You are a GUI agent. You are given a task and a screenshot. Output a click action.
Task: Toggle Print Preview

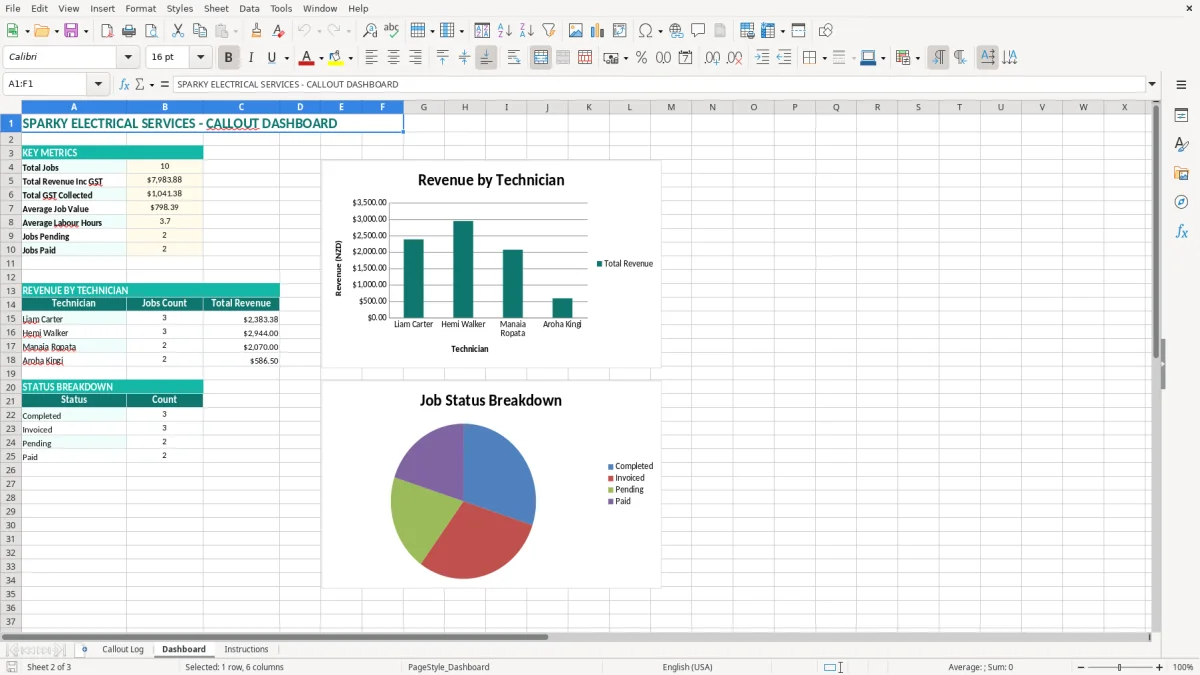(x=150, y=31)
